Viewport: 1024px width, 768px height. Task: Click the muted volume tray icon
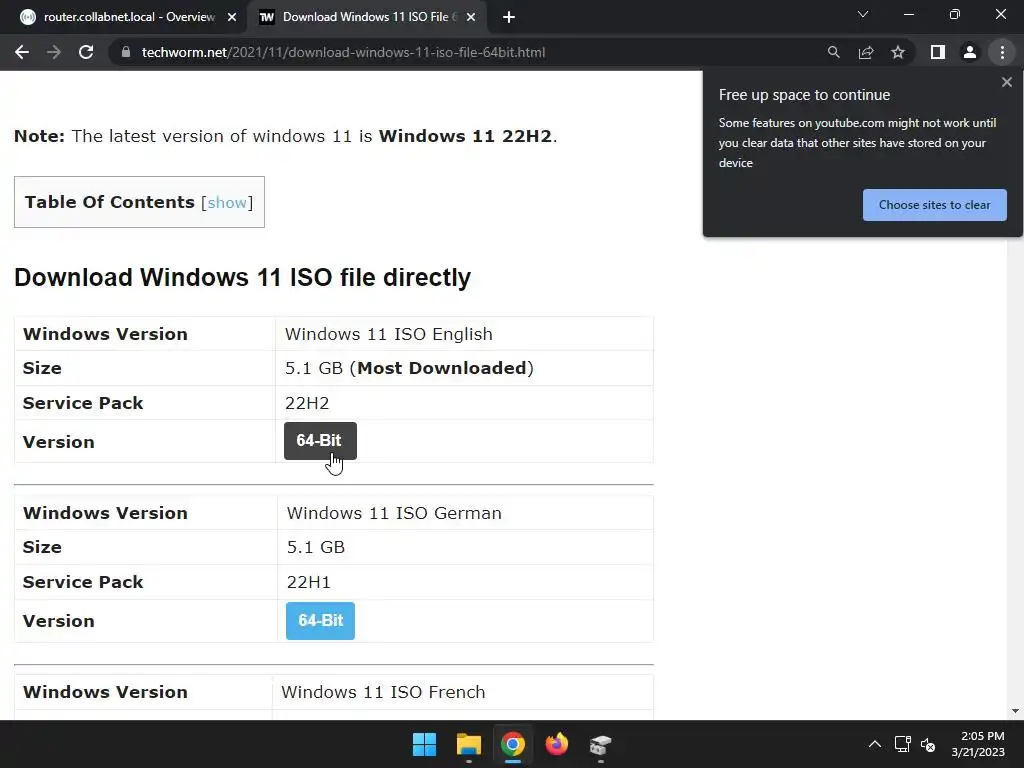pyautogui.click(x=928, y=744)
